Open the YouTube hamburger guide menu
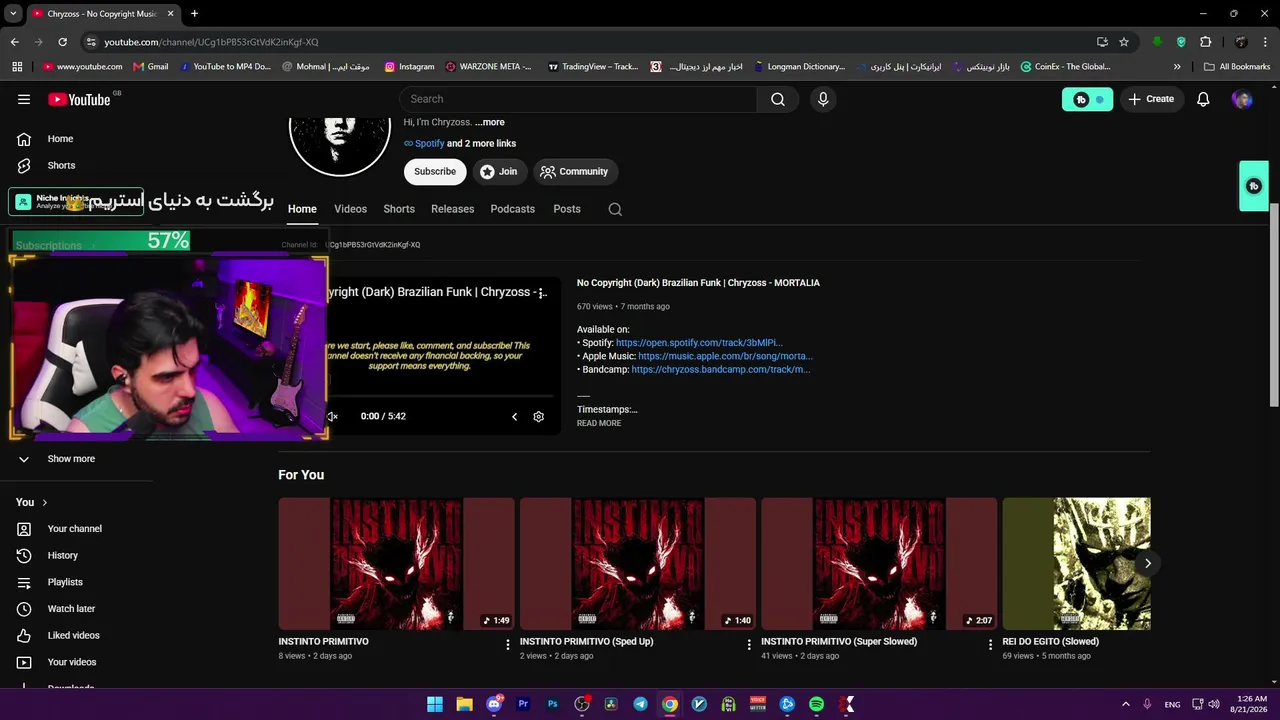 tap(24, 99)
